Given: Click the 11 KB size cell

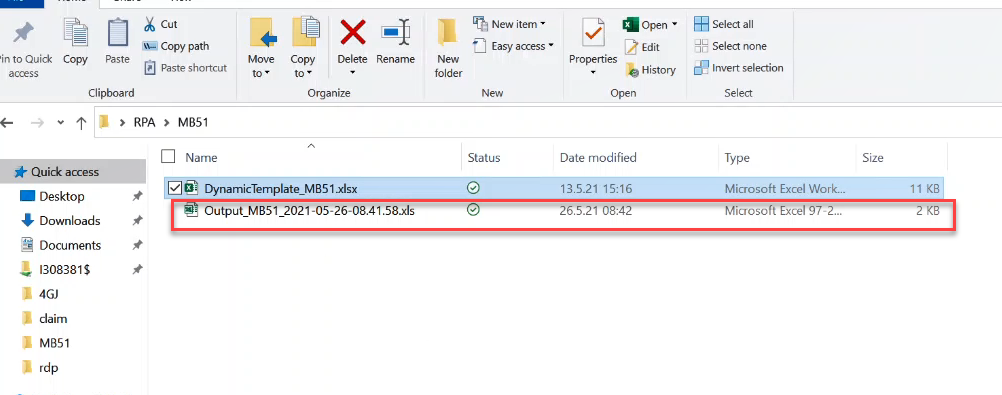Looking at the screenshot, I should pos(925,189).
